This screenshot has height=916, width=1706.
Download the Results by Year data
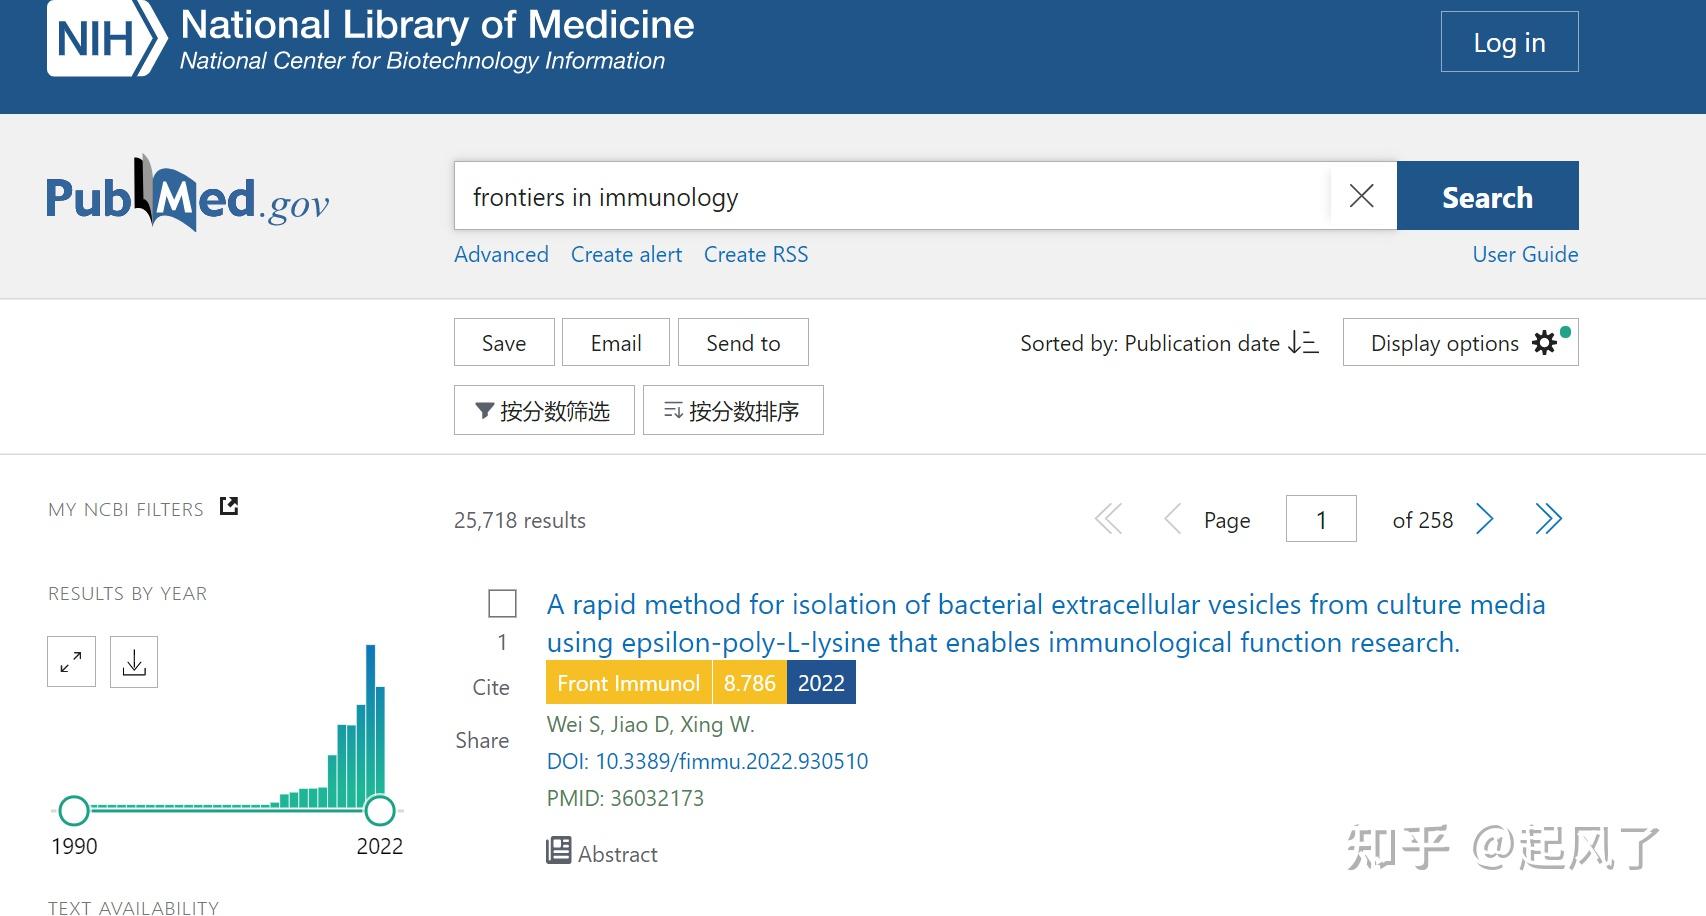tap(132, 661)
